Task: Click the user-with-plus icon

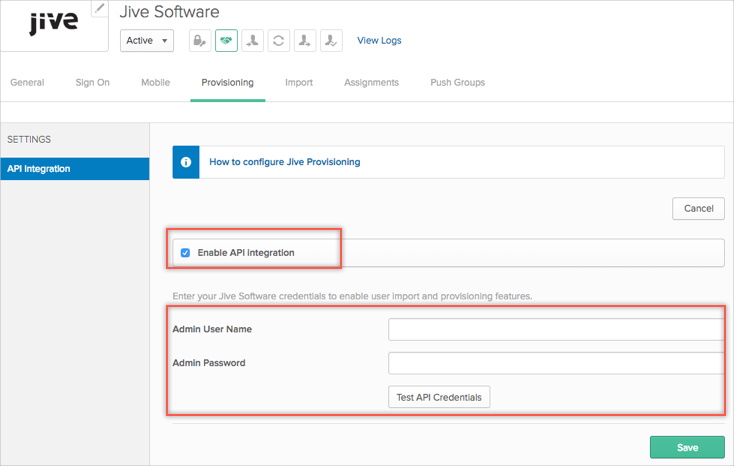Action: [305, 41]
